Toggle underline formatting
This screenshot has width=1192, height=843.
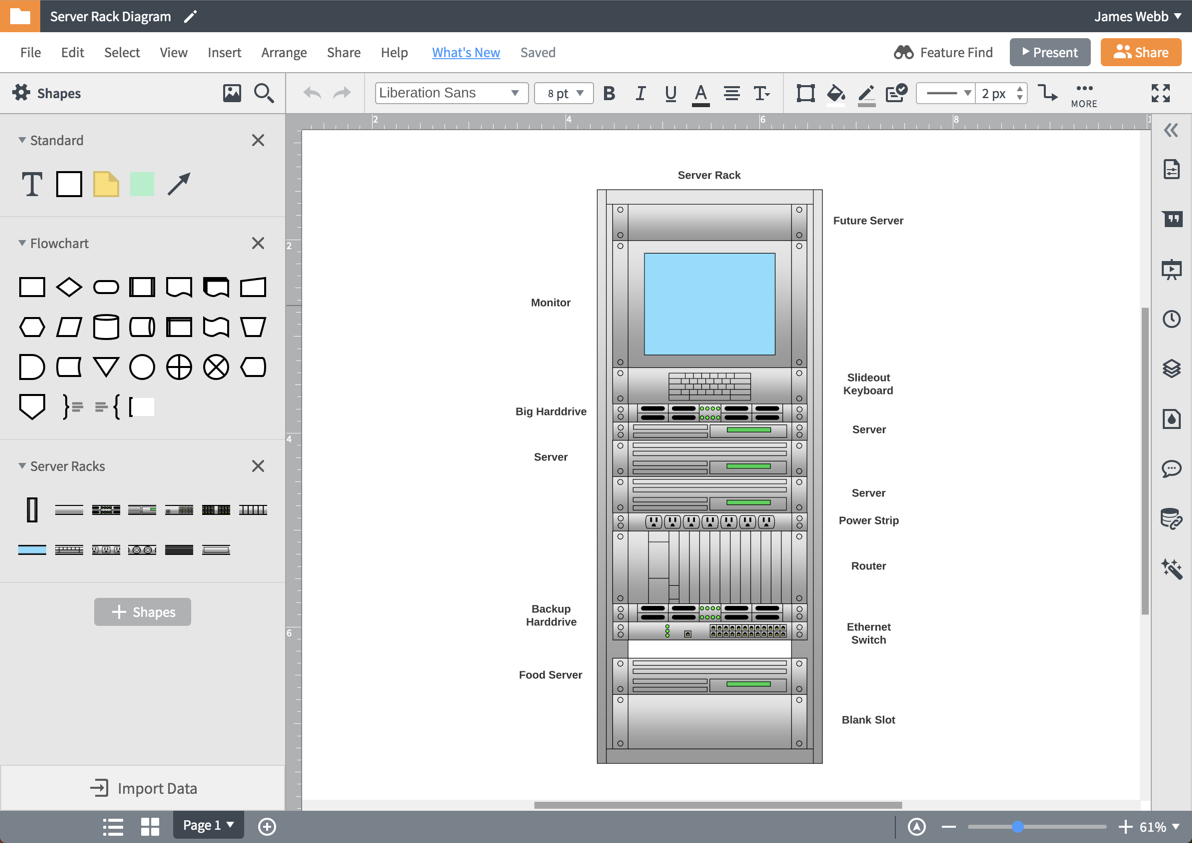670,93
